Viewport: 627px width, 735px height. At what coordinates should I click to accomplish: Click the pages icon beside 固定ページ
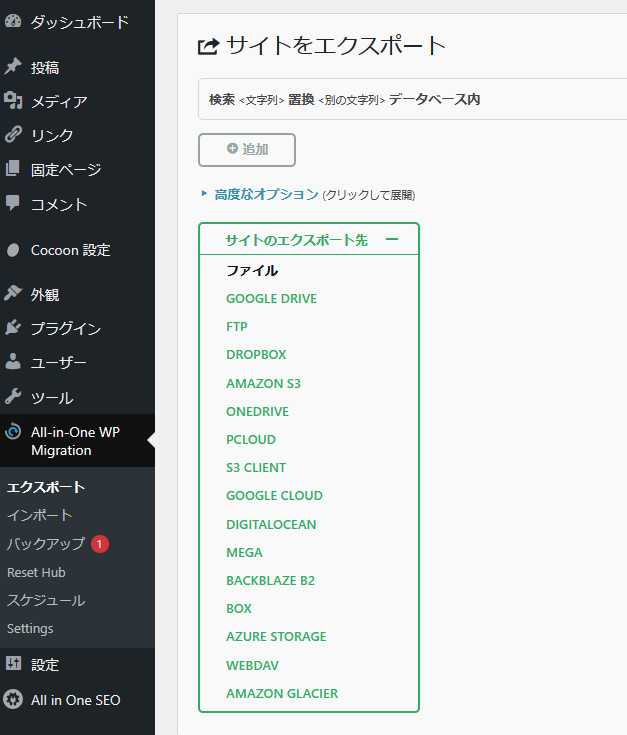click(13, 169)
